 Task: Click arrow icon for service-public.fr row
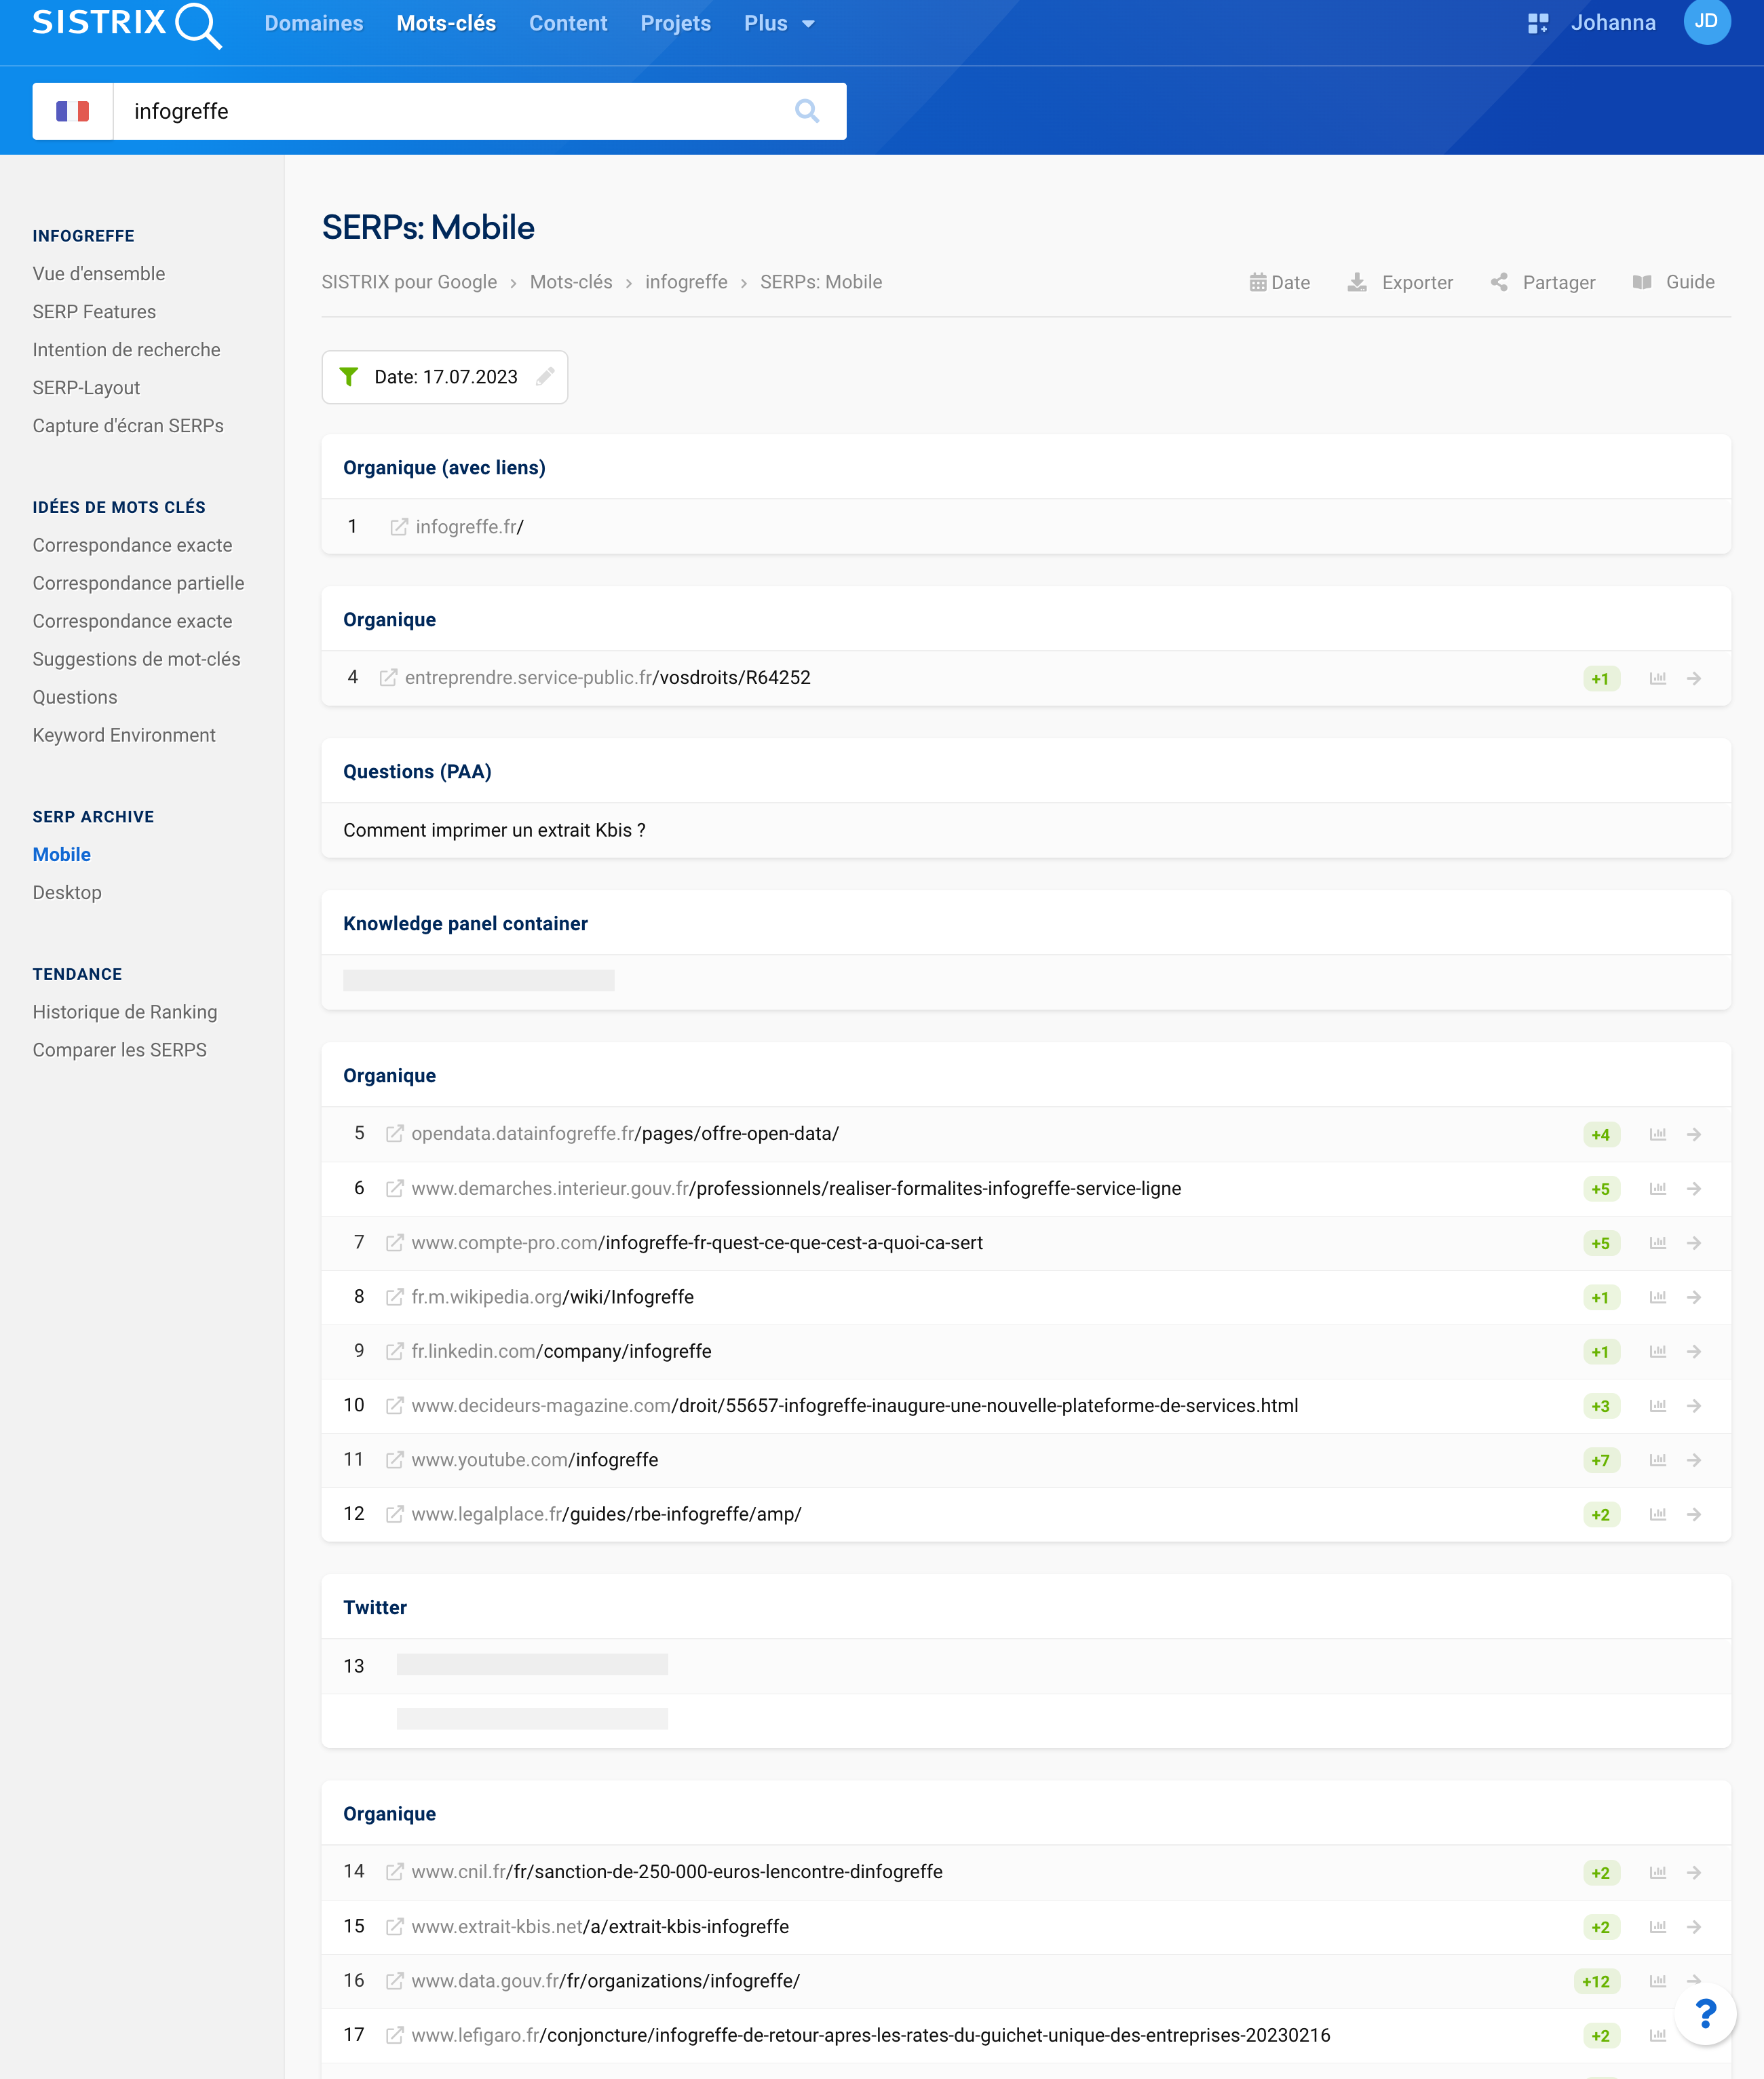coord(1694,678)
